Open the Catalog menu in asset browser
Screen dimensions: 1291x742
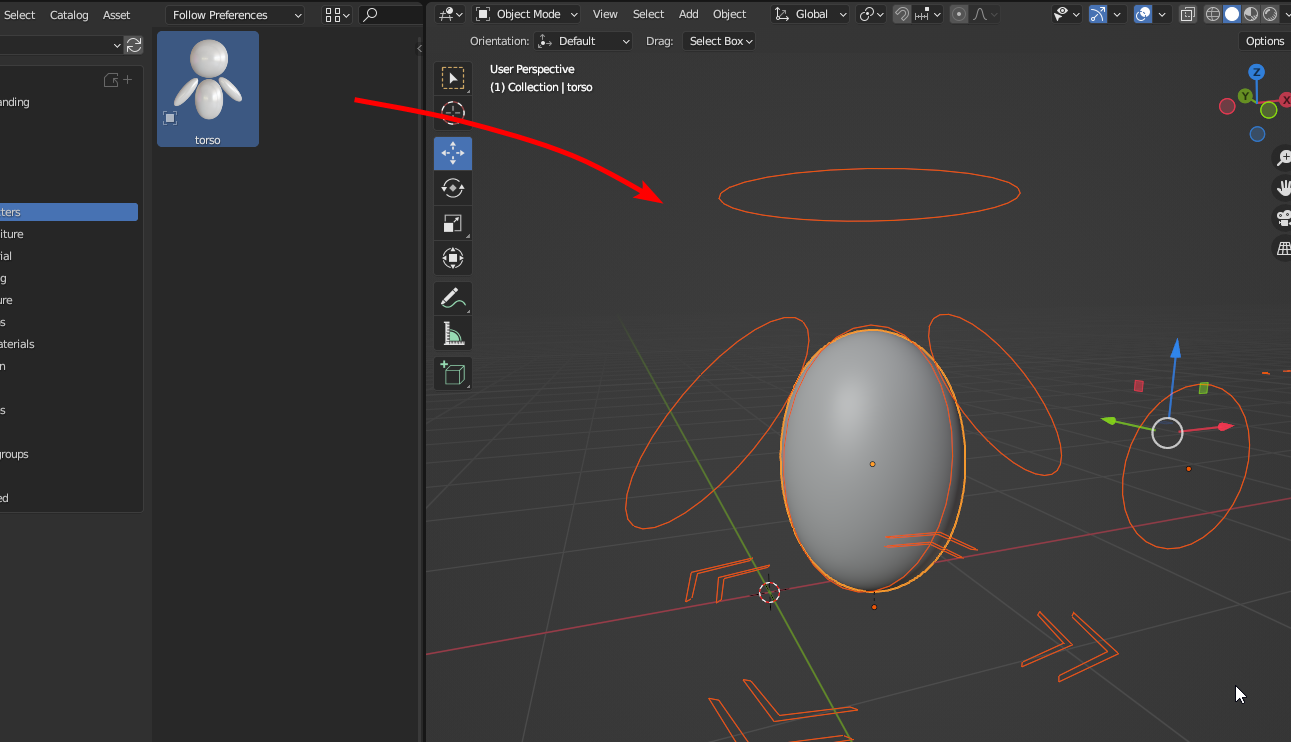tap(69, 15)
